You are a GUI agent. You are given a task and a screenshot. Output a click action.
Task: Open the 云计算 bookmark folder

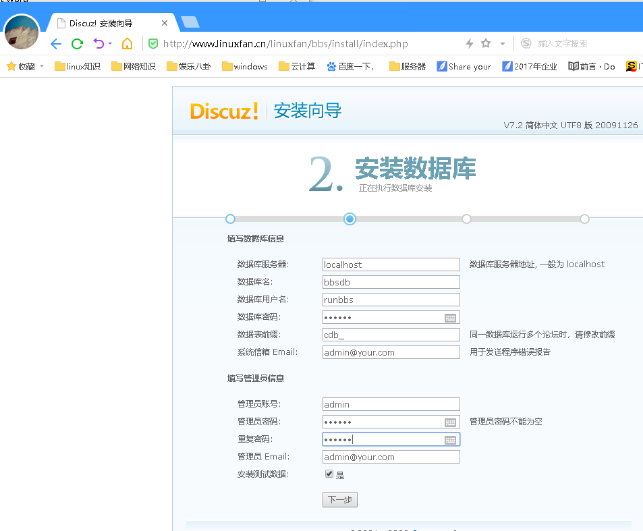coord(297,66)
